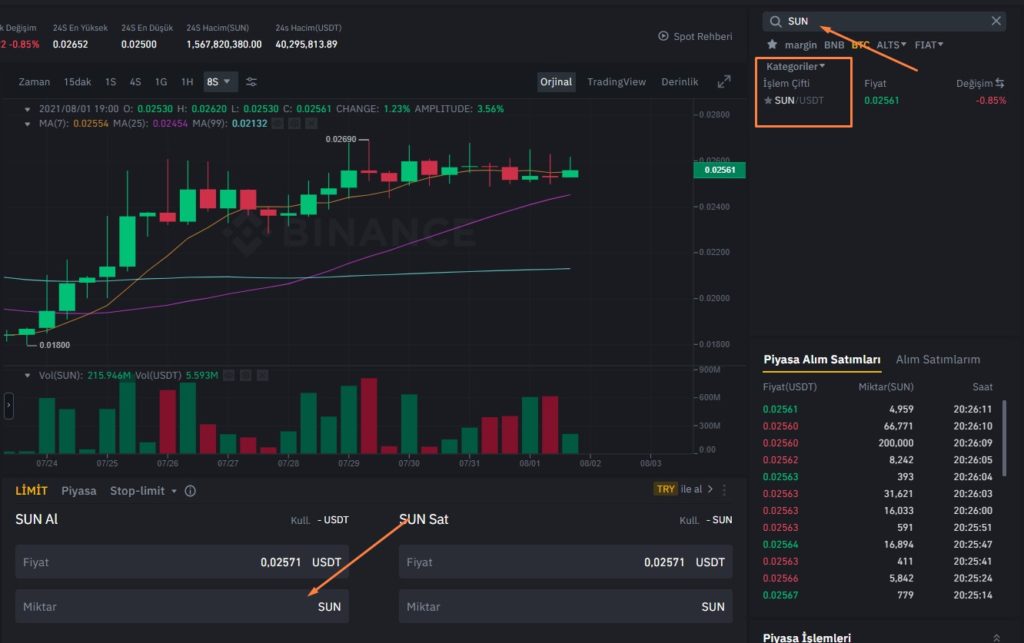
Task: Click the SUN Sat Fiyat input
Action: [x=566, y=562]
